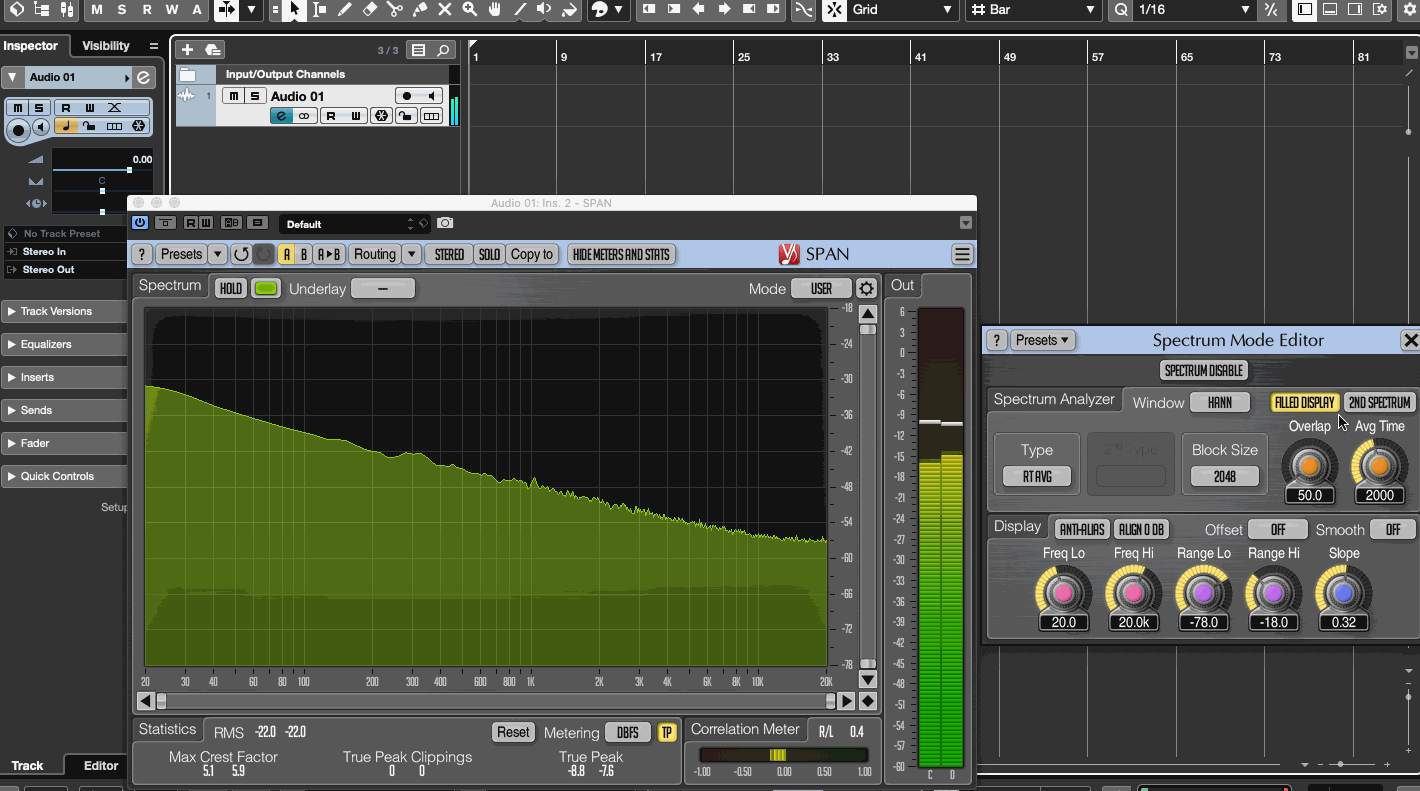Open SPAN spectrum mode settings gear
1420x791 pixels.
[866, 289]
